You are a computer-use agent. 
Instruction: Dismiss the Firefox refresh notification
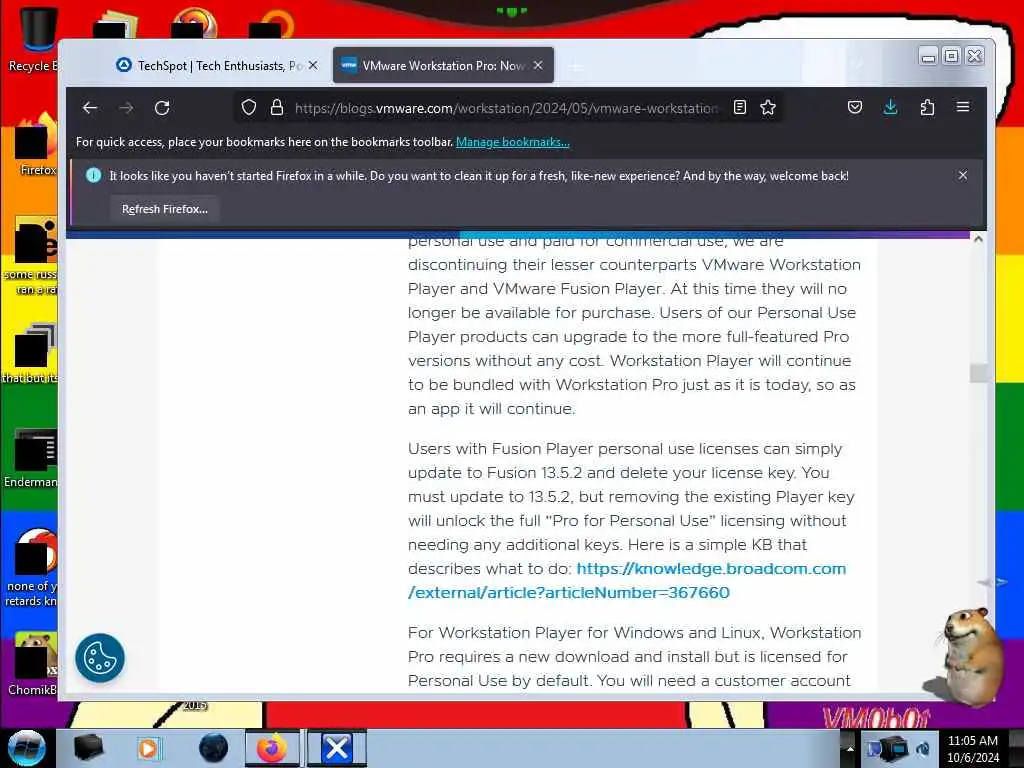[x=963, y=175]
